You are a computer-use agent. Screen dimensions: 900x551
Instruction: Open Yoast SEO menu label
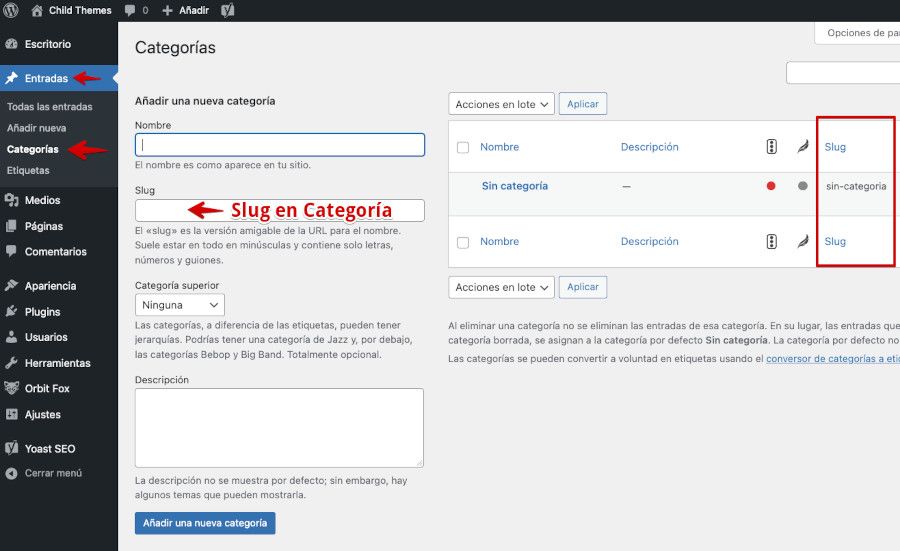coord(50,449)
